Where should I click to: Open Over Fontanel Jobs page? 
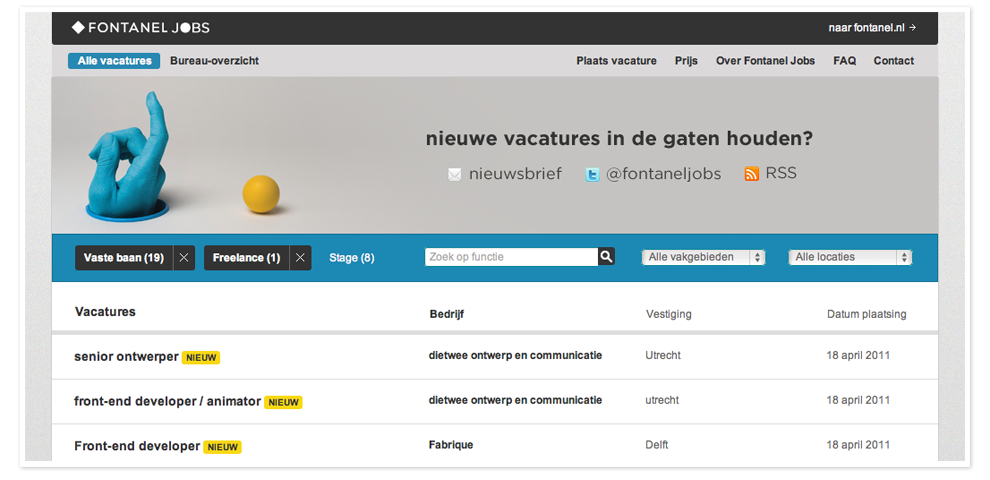765,61
